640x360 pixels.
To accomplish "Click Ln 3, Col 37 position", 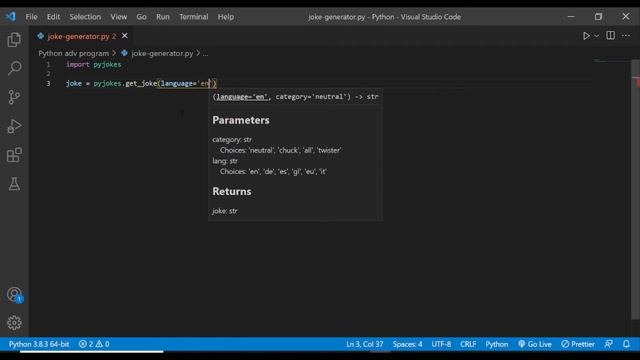I will point(364,344).
